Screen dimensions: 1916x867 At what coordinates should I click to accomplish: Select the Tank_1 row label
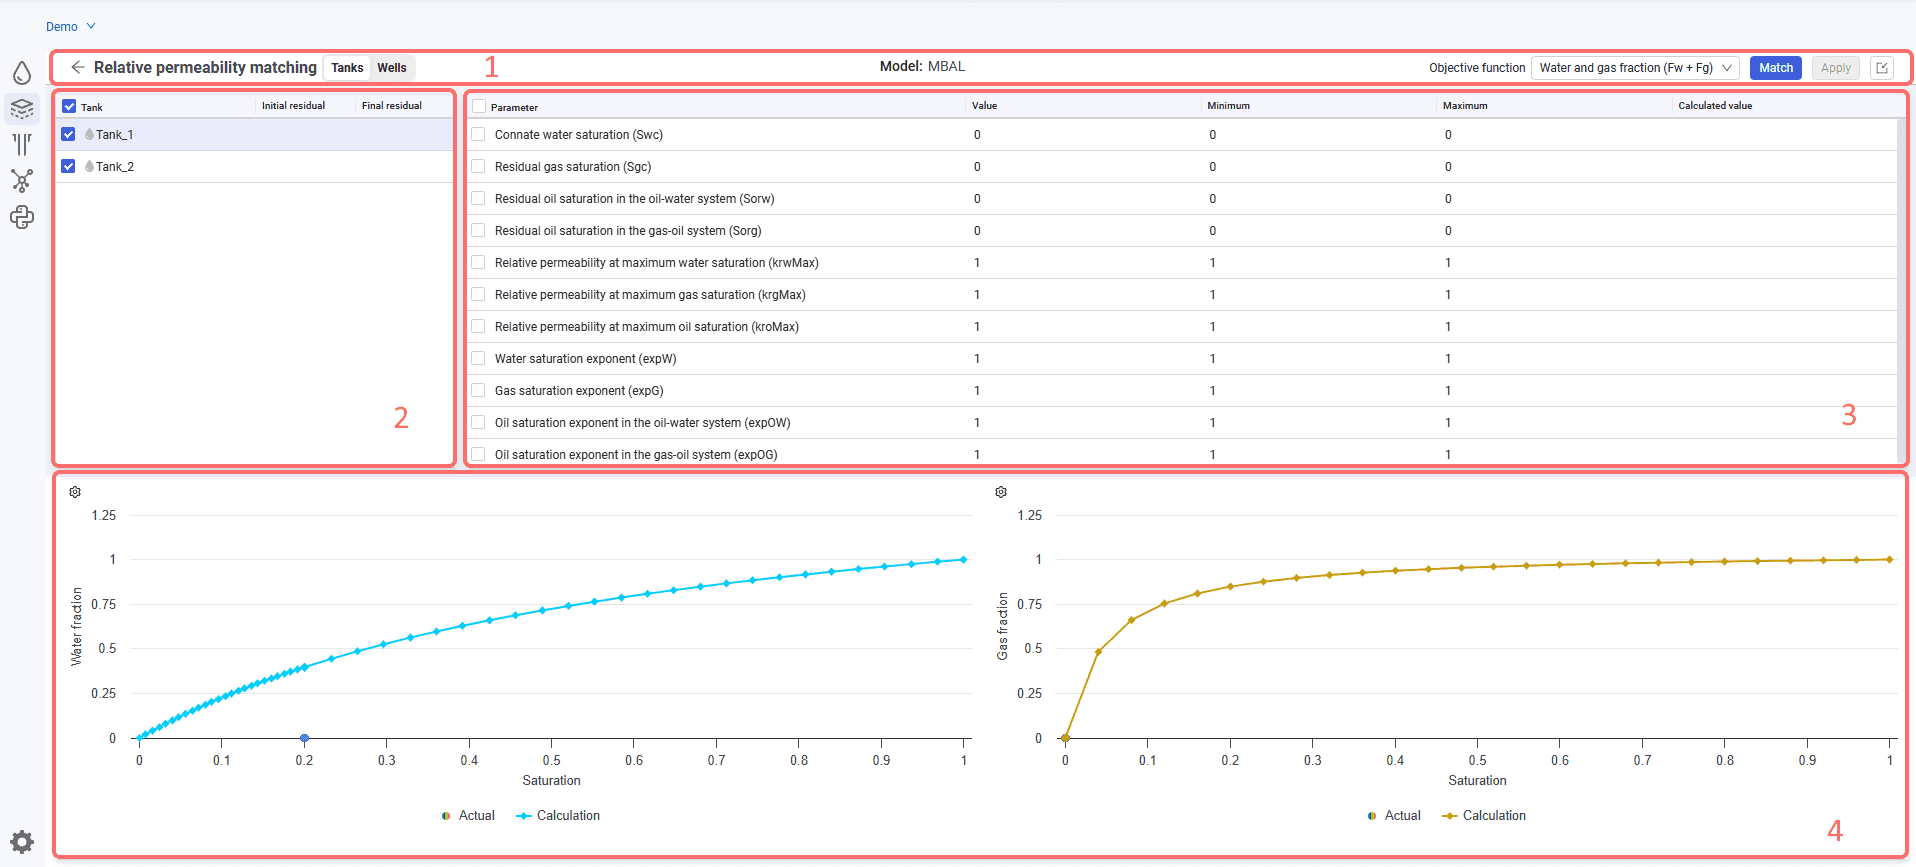(115, 135)
